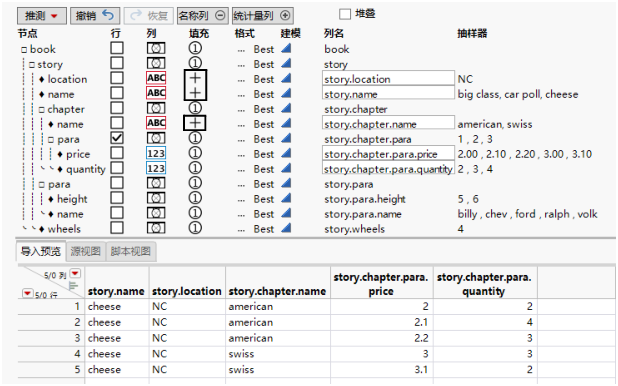Switch to the 导入预览 tab
The image size is (618, 386).
click(41, 251)
